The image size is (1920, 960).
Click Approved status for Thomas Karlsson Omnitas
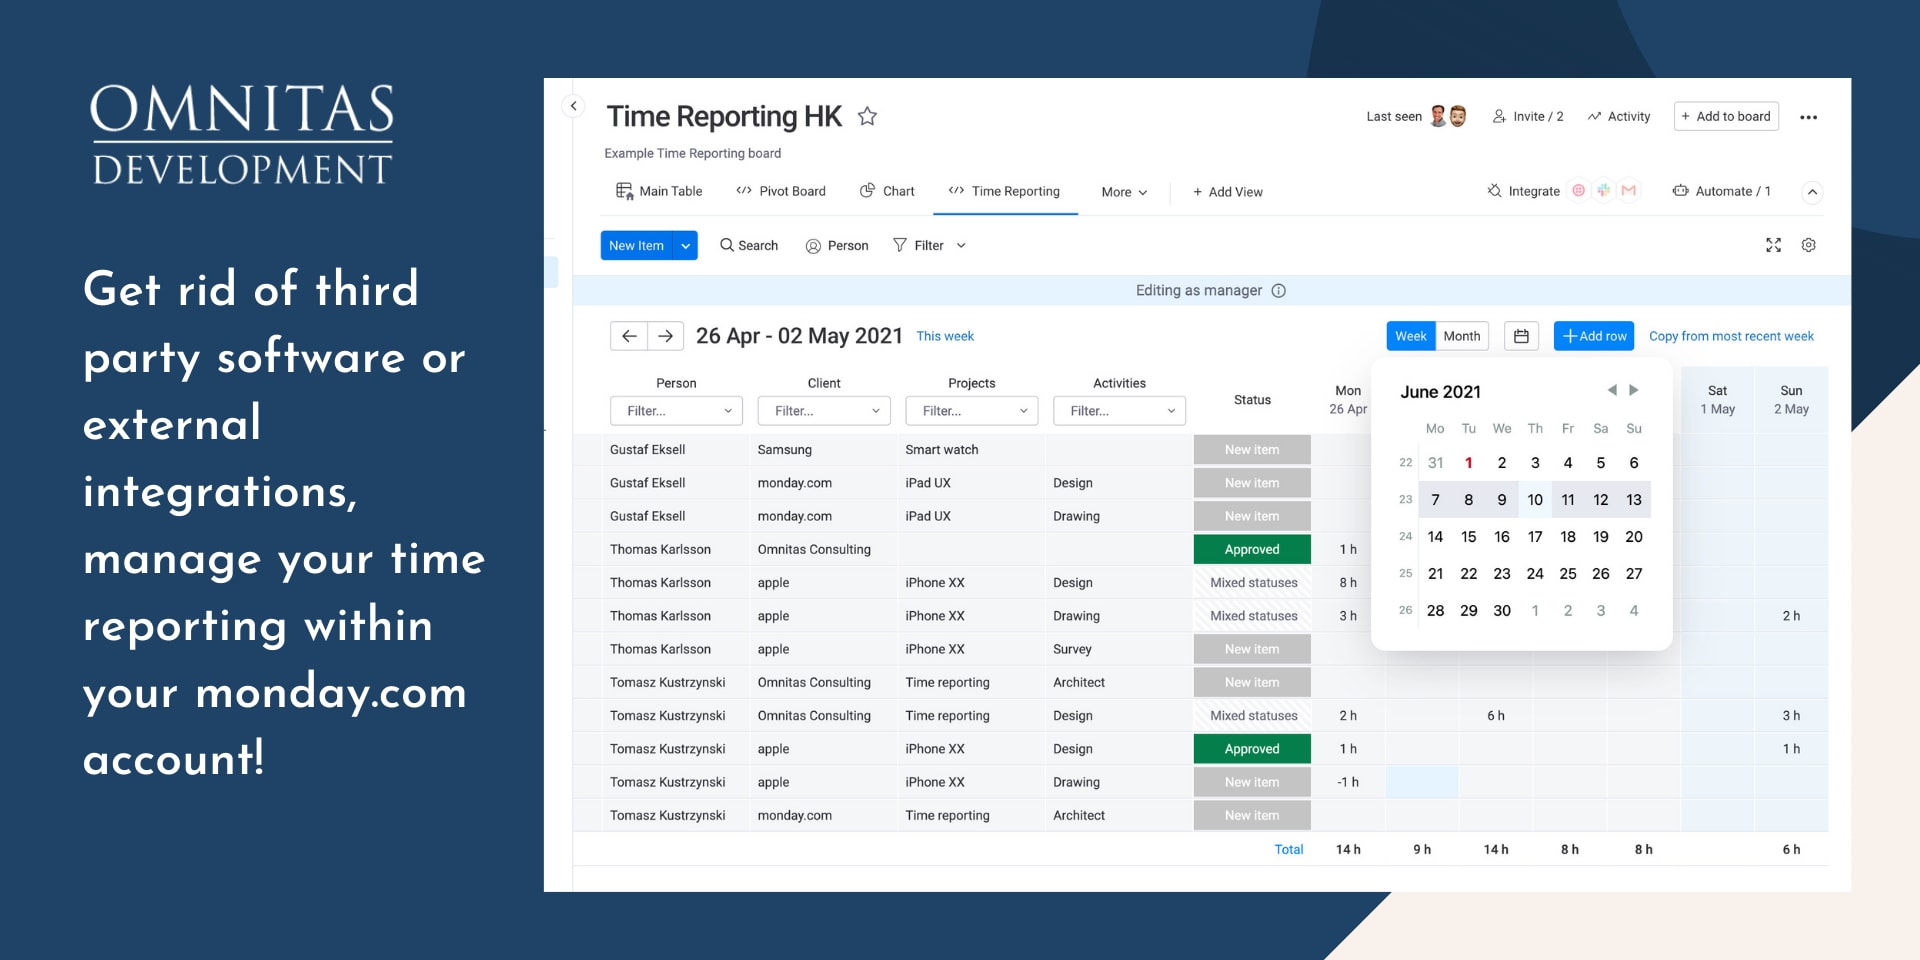1252,549
